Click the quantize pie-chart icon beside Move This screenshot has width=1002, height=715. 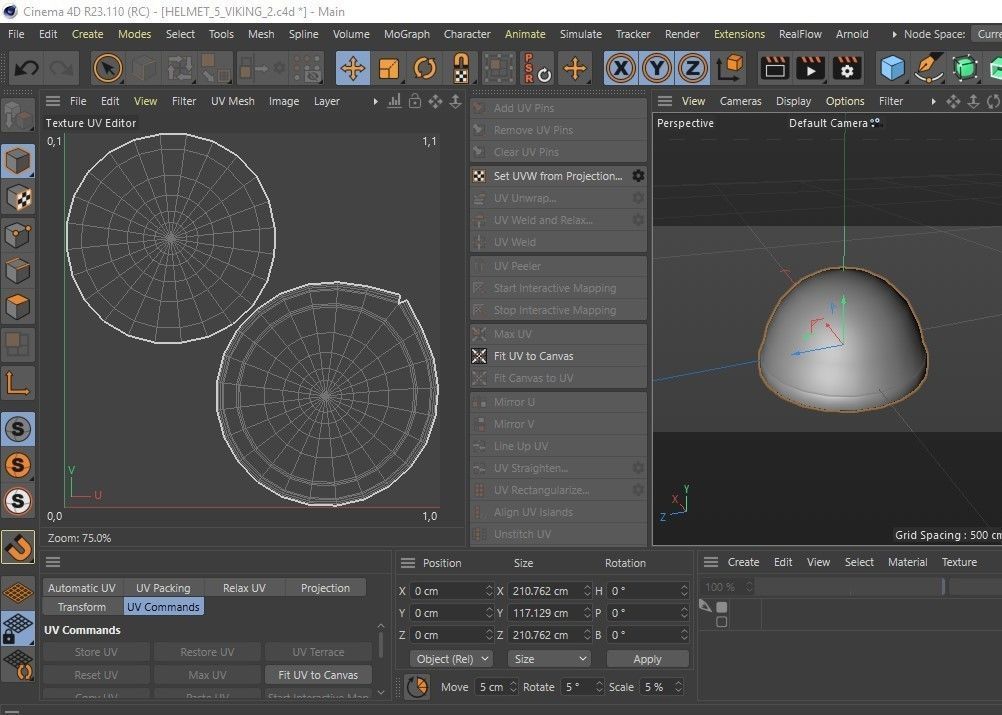(x=417, y=687)
